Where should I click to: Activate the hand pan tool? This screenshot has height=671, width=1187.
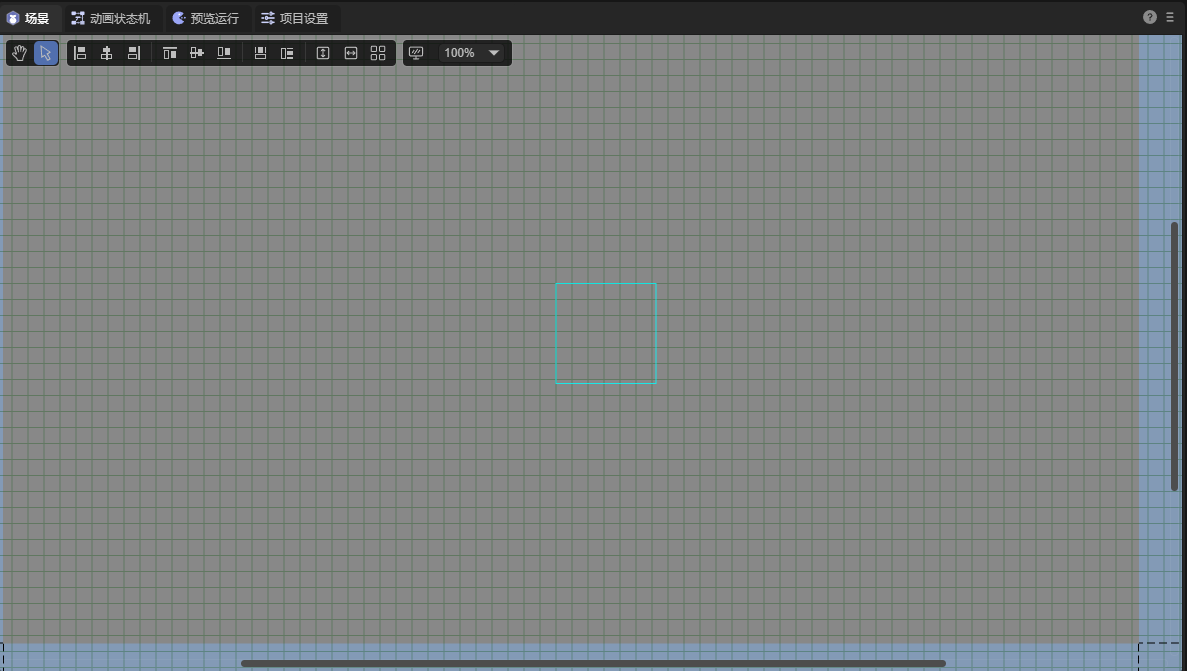(20, 53)
